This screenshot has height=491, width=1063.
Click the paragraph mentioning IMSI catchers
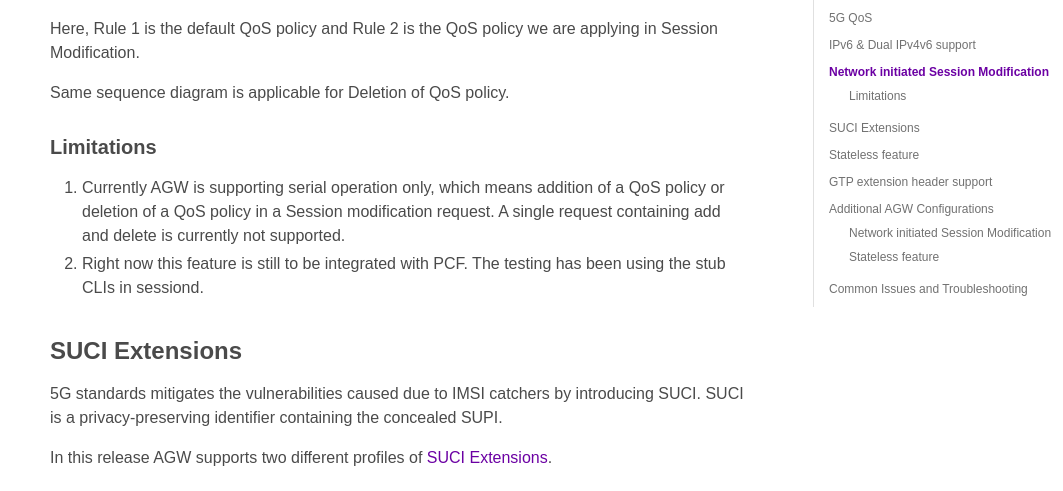coord(396,406)
